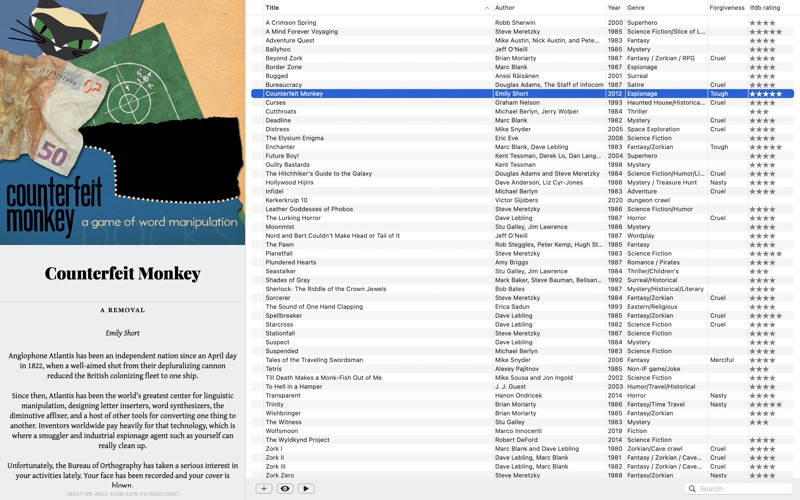This screenshot has height=500, width=800.
Task: Select the 'Seastalker' game
Action: (522, 271)
